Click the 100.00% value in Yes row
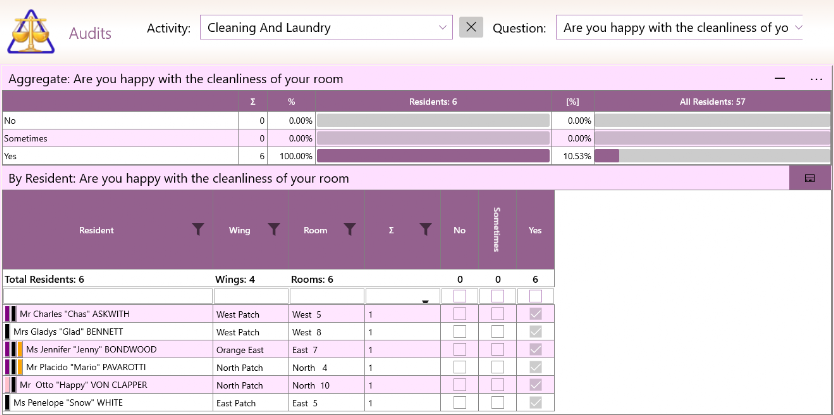This screenshot has height=415, width=834. click(x=296, y=156)
